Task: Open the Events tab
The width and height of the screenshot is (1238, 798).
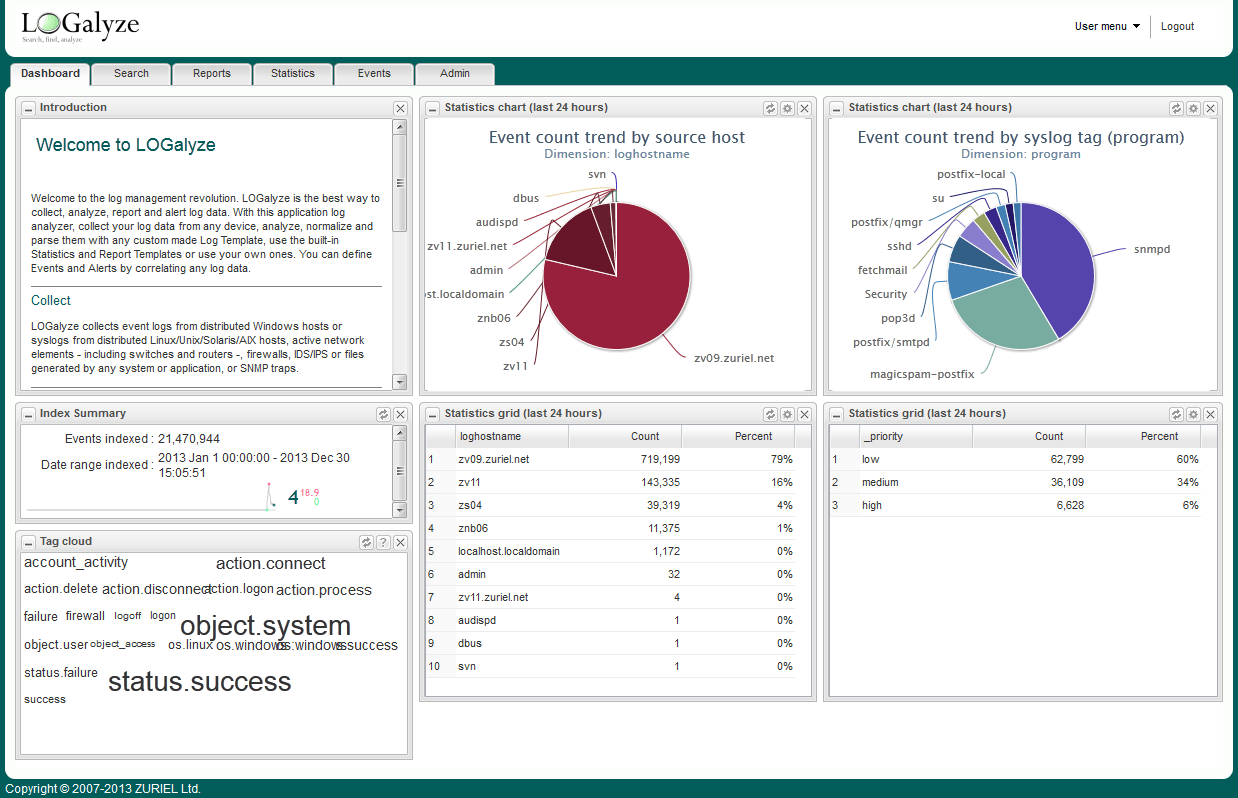Action: pyautogui.click(x=374, y=74)
